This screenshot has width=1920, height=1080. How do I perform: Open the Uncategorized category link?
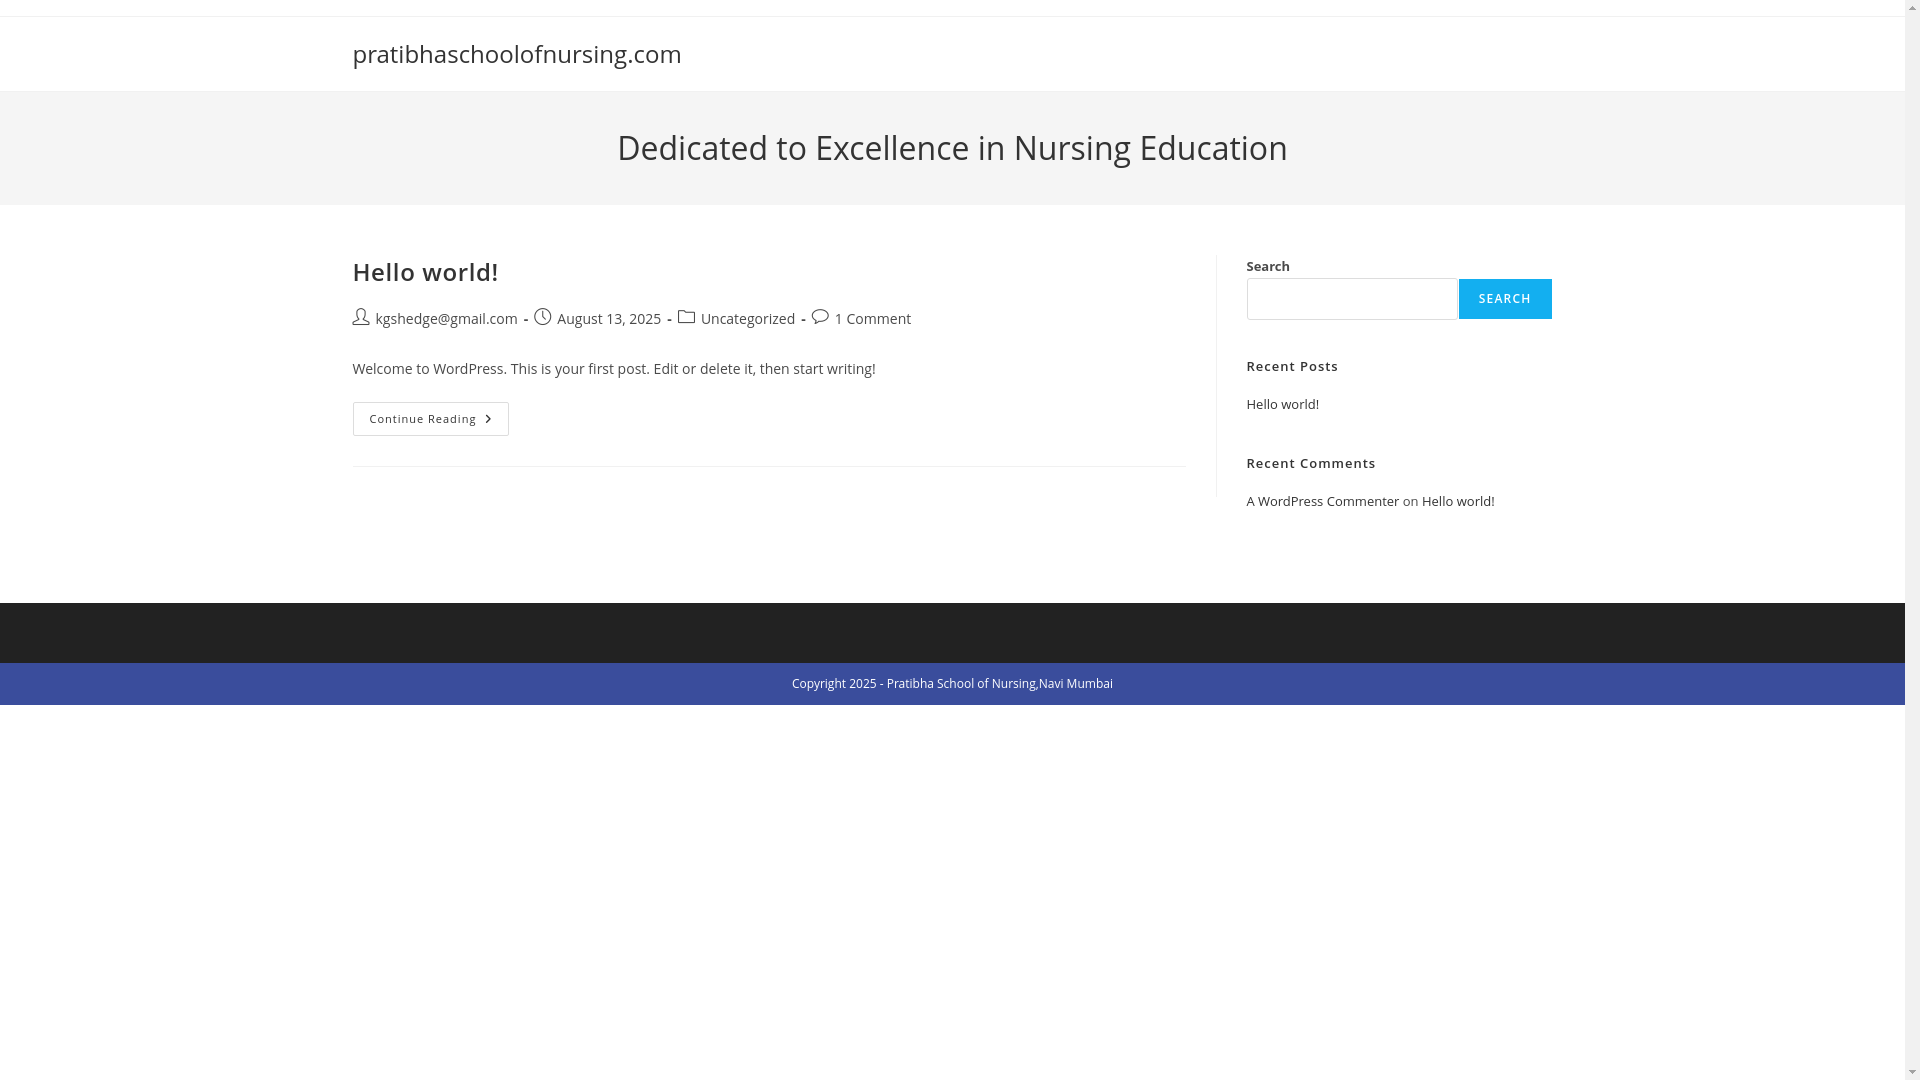pos(748,319)
